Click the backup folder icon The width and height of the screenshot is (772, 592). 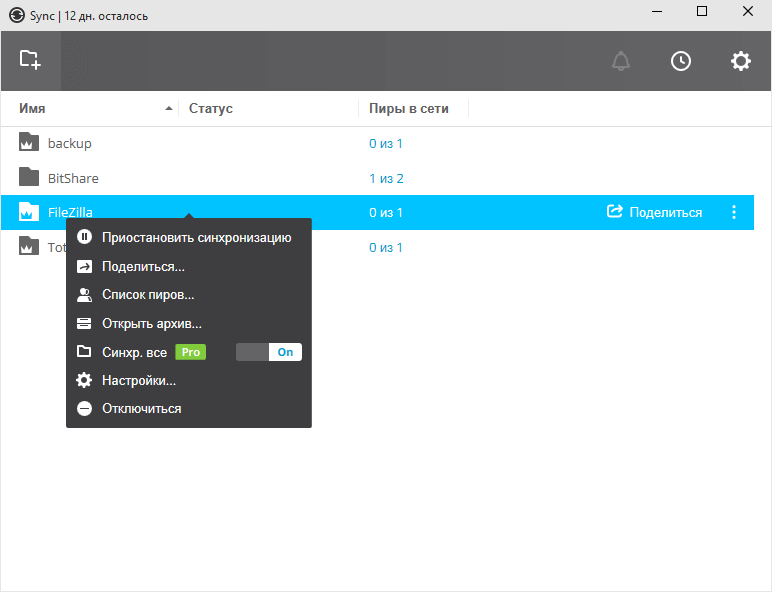(29, 142)
